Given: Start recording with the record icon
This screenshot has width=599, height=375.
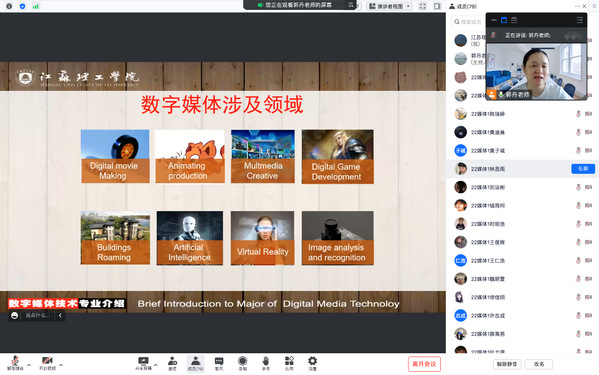Looking at the screenshot, I should coord(243,363).
